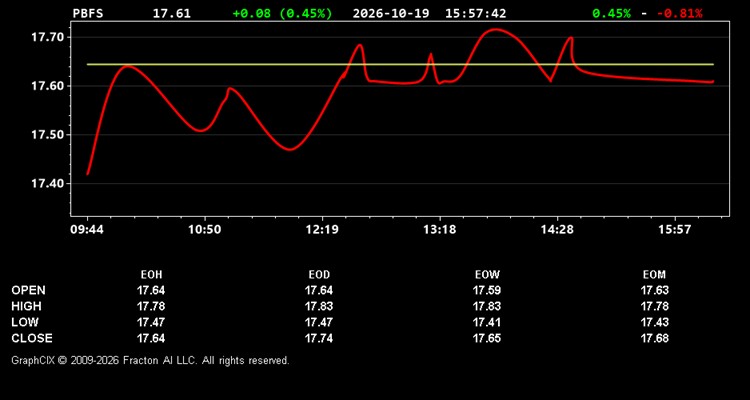The height and width of the screenshot is (400, 750).
Task: Click the 17.70 y-axis label
Action: [47, 37]
